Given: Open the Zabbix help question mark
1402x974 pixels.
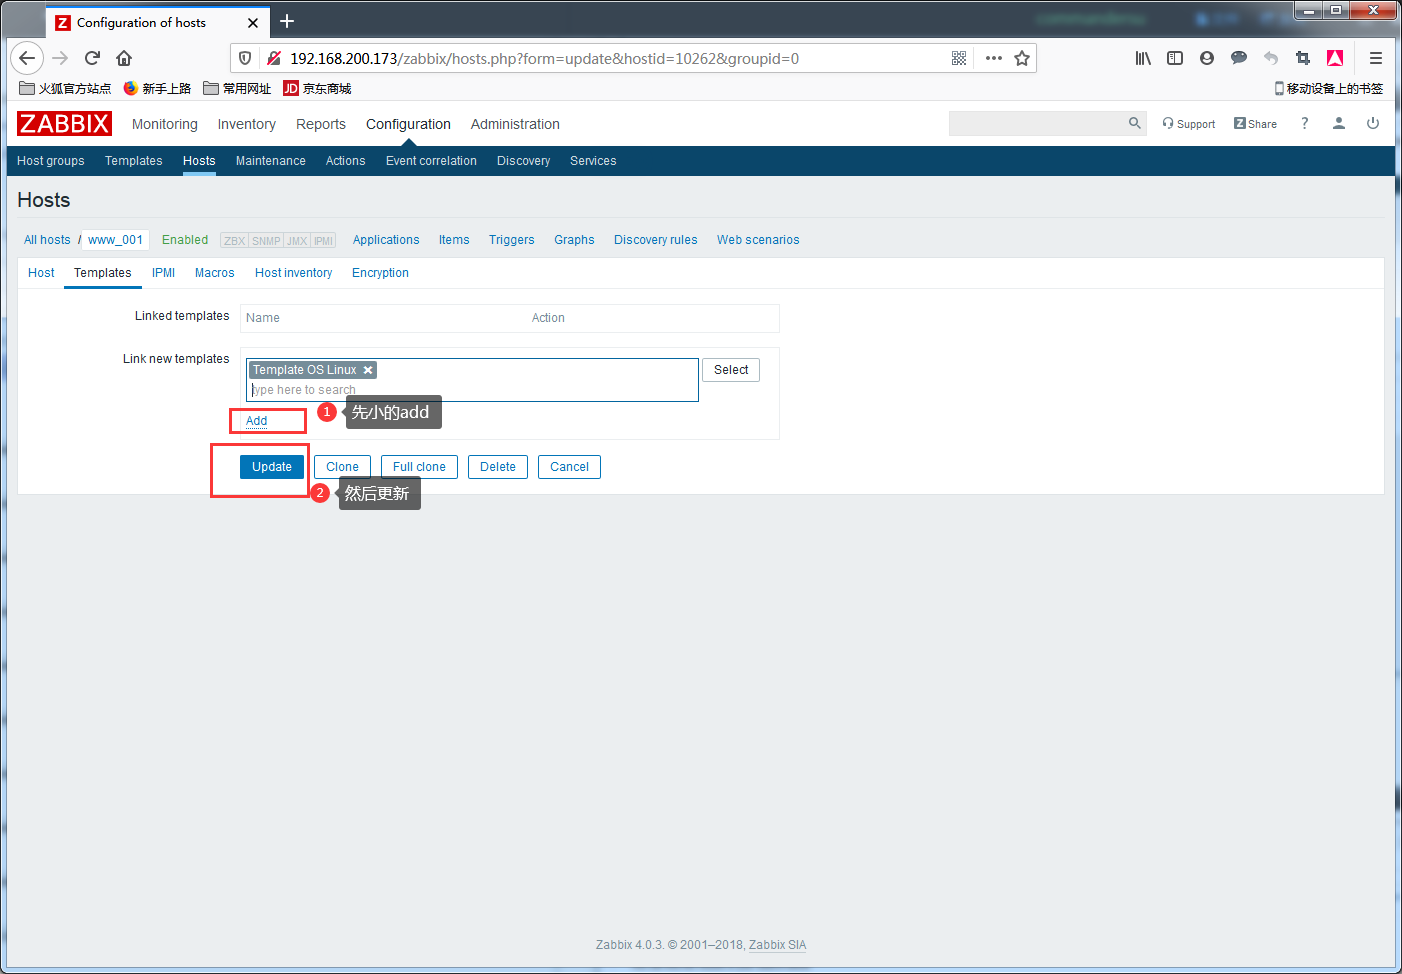Looking at the screenshot, I should click(1304, 123).
